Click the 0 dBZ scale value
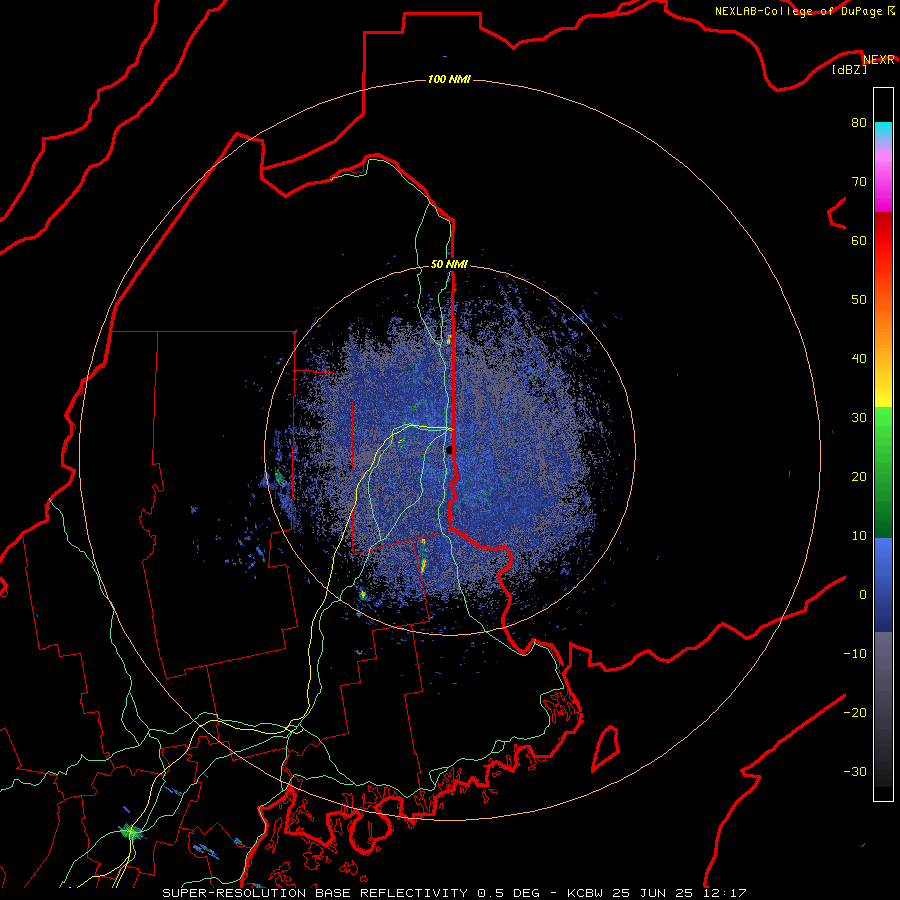 point(863,595)
